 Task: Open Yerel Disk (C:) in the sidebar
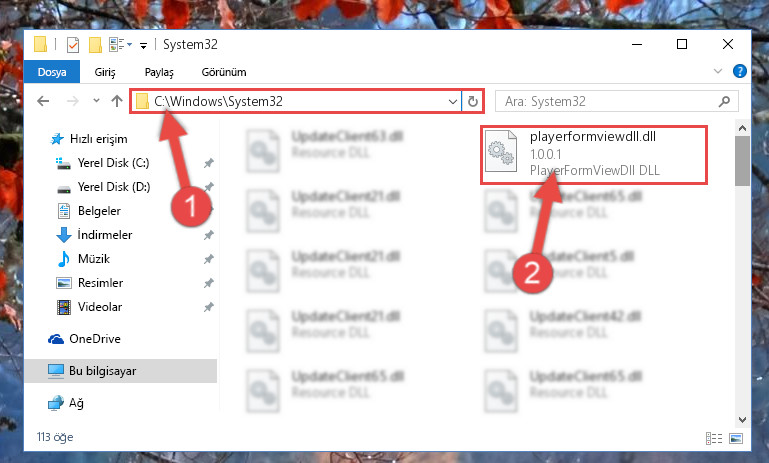[113, 163]
